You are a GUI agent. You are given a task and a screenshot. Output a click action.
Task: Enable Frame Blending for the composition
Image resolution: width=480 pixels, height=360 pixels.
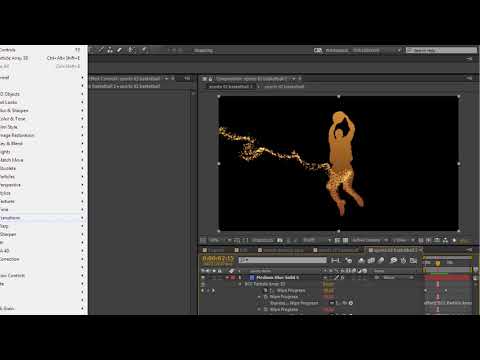click(371, 260)
